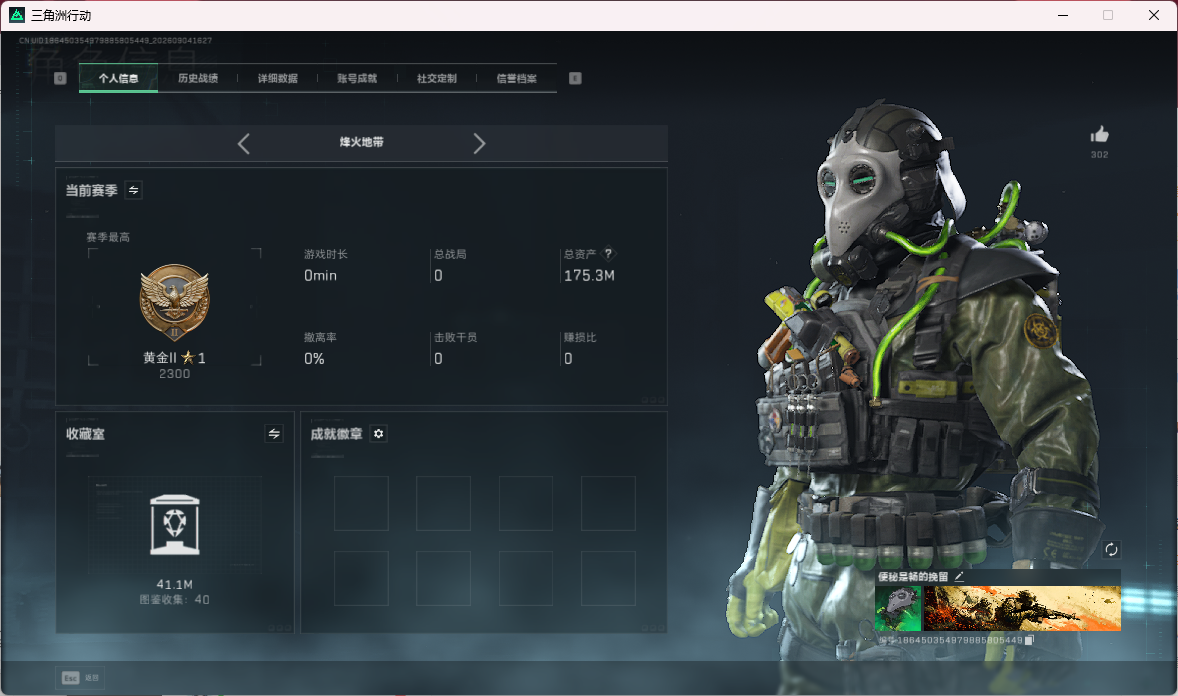Click the 烽火地带 mode title
The width and height of the screenshot is (1178, 696).
(361, 142)
